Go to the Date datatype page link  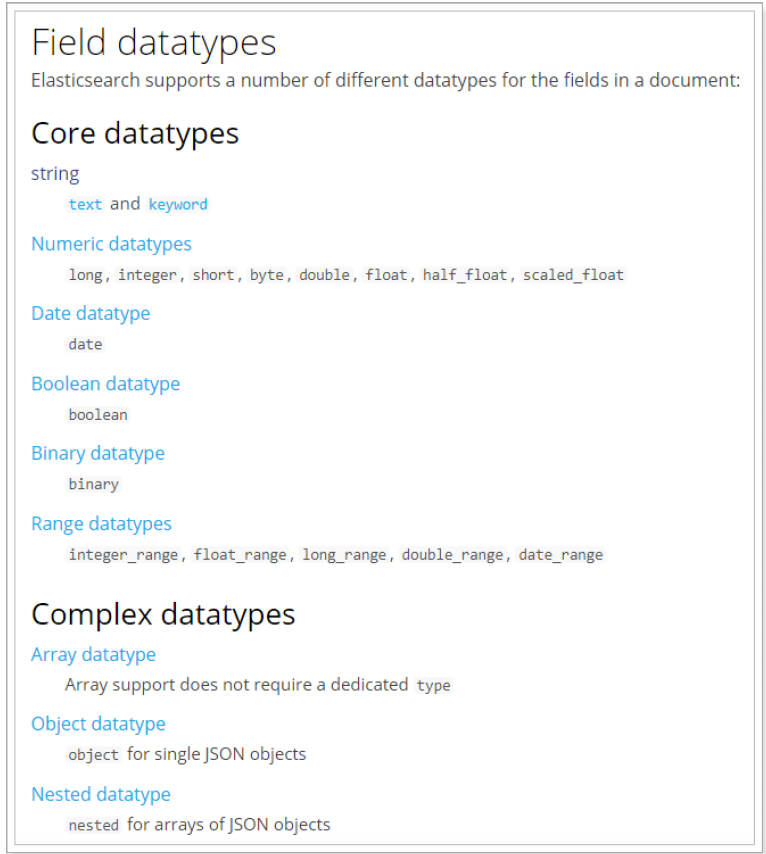(x=90, y=313)
